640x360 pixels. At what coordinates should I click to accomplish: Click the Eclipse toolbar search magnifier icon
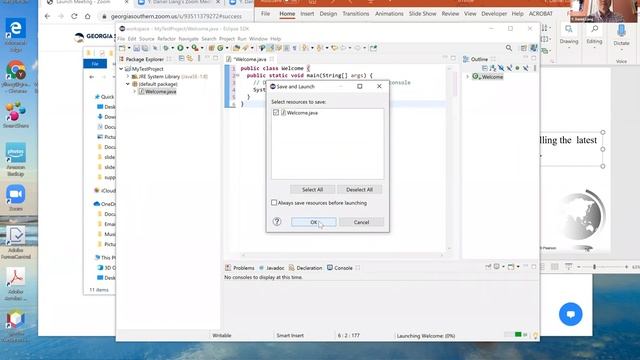click(509, 48)
